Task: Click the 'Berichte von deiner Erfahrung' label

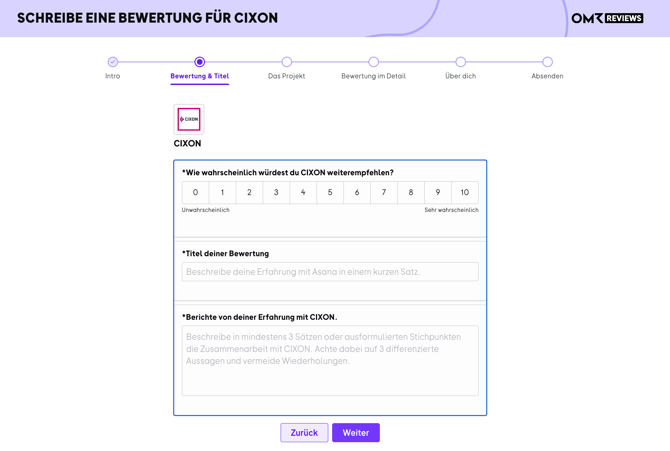Action: (x=259, y=317)
